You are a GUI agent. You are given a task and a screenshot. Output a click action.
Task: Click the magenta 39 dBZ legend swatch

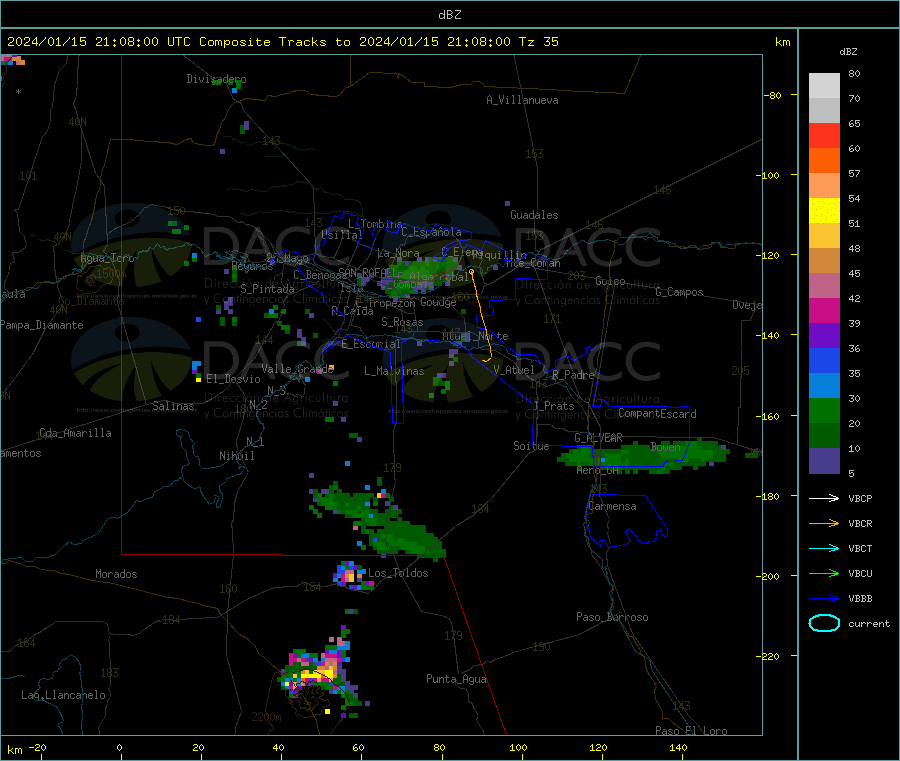pos(824,310)
